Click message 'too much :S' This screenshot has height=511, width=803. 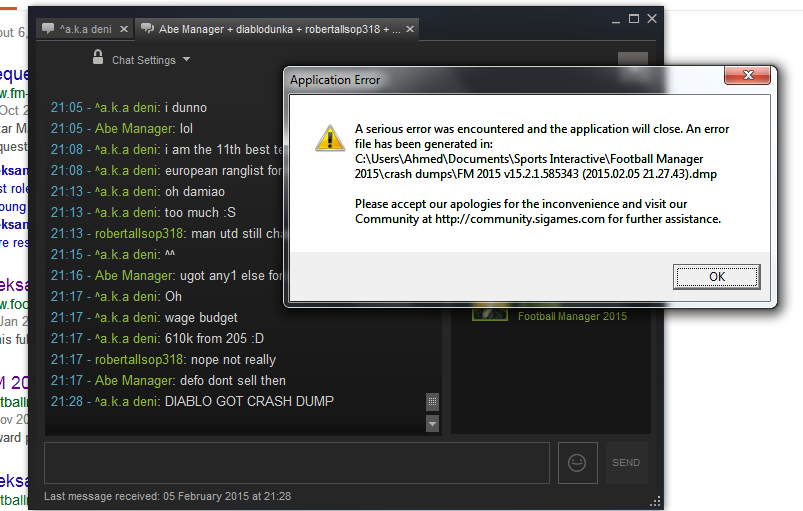[200, 212]
